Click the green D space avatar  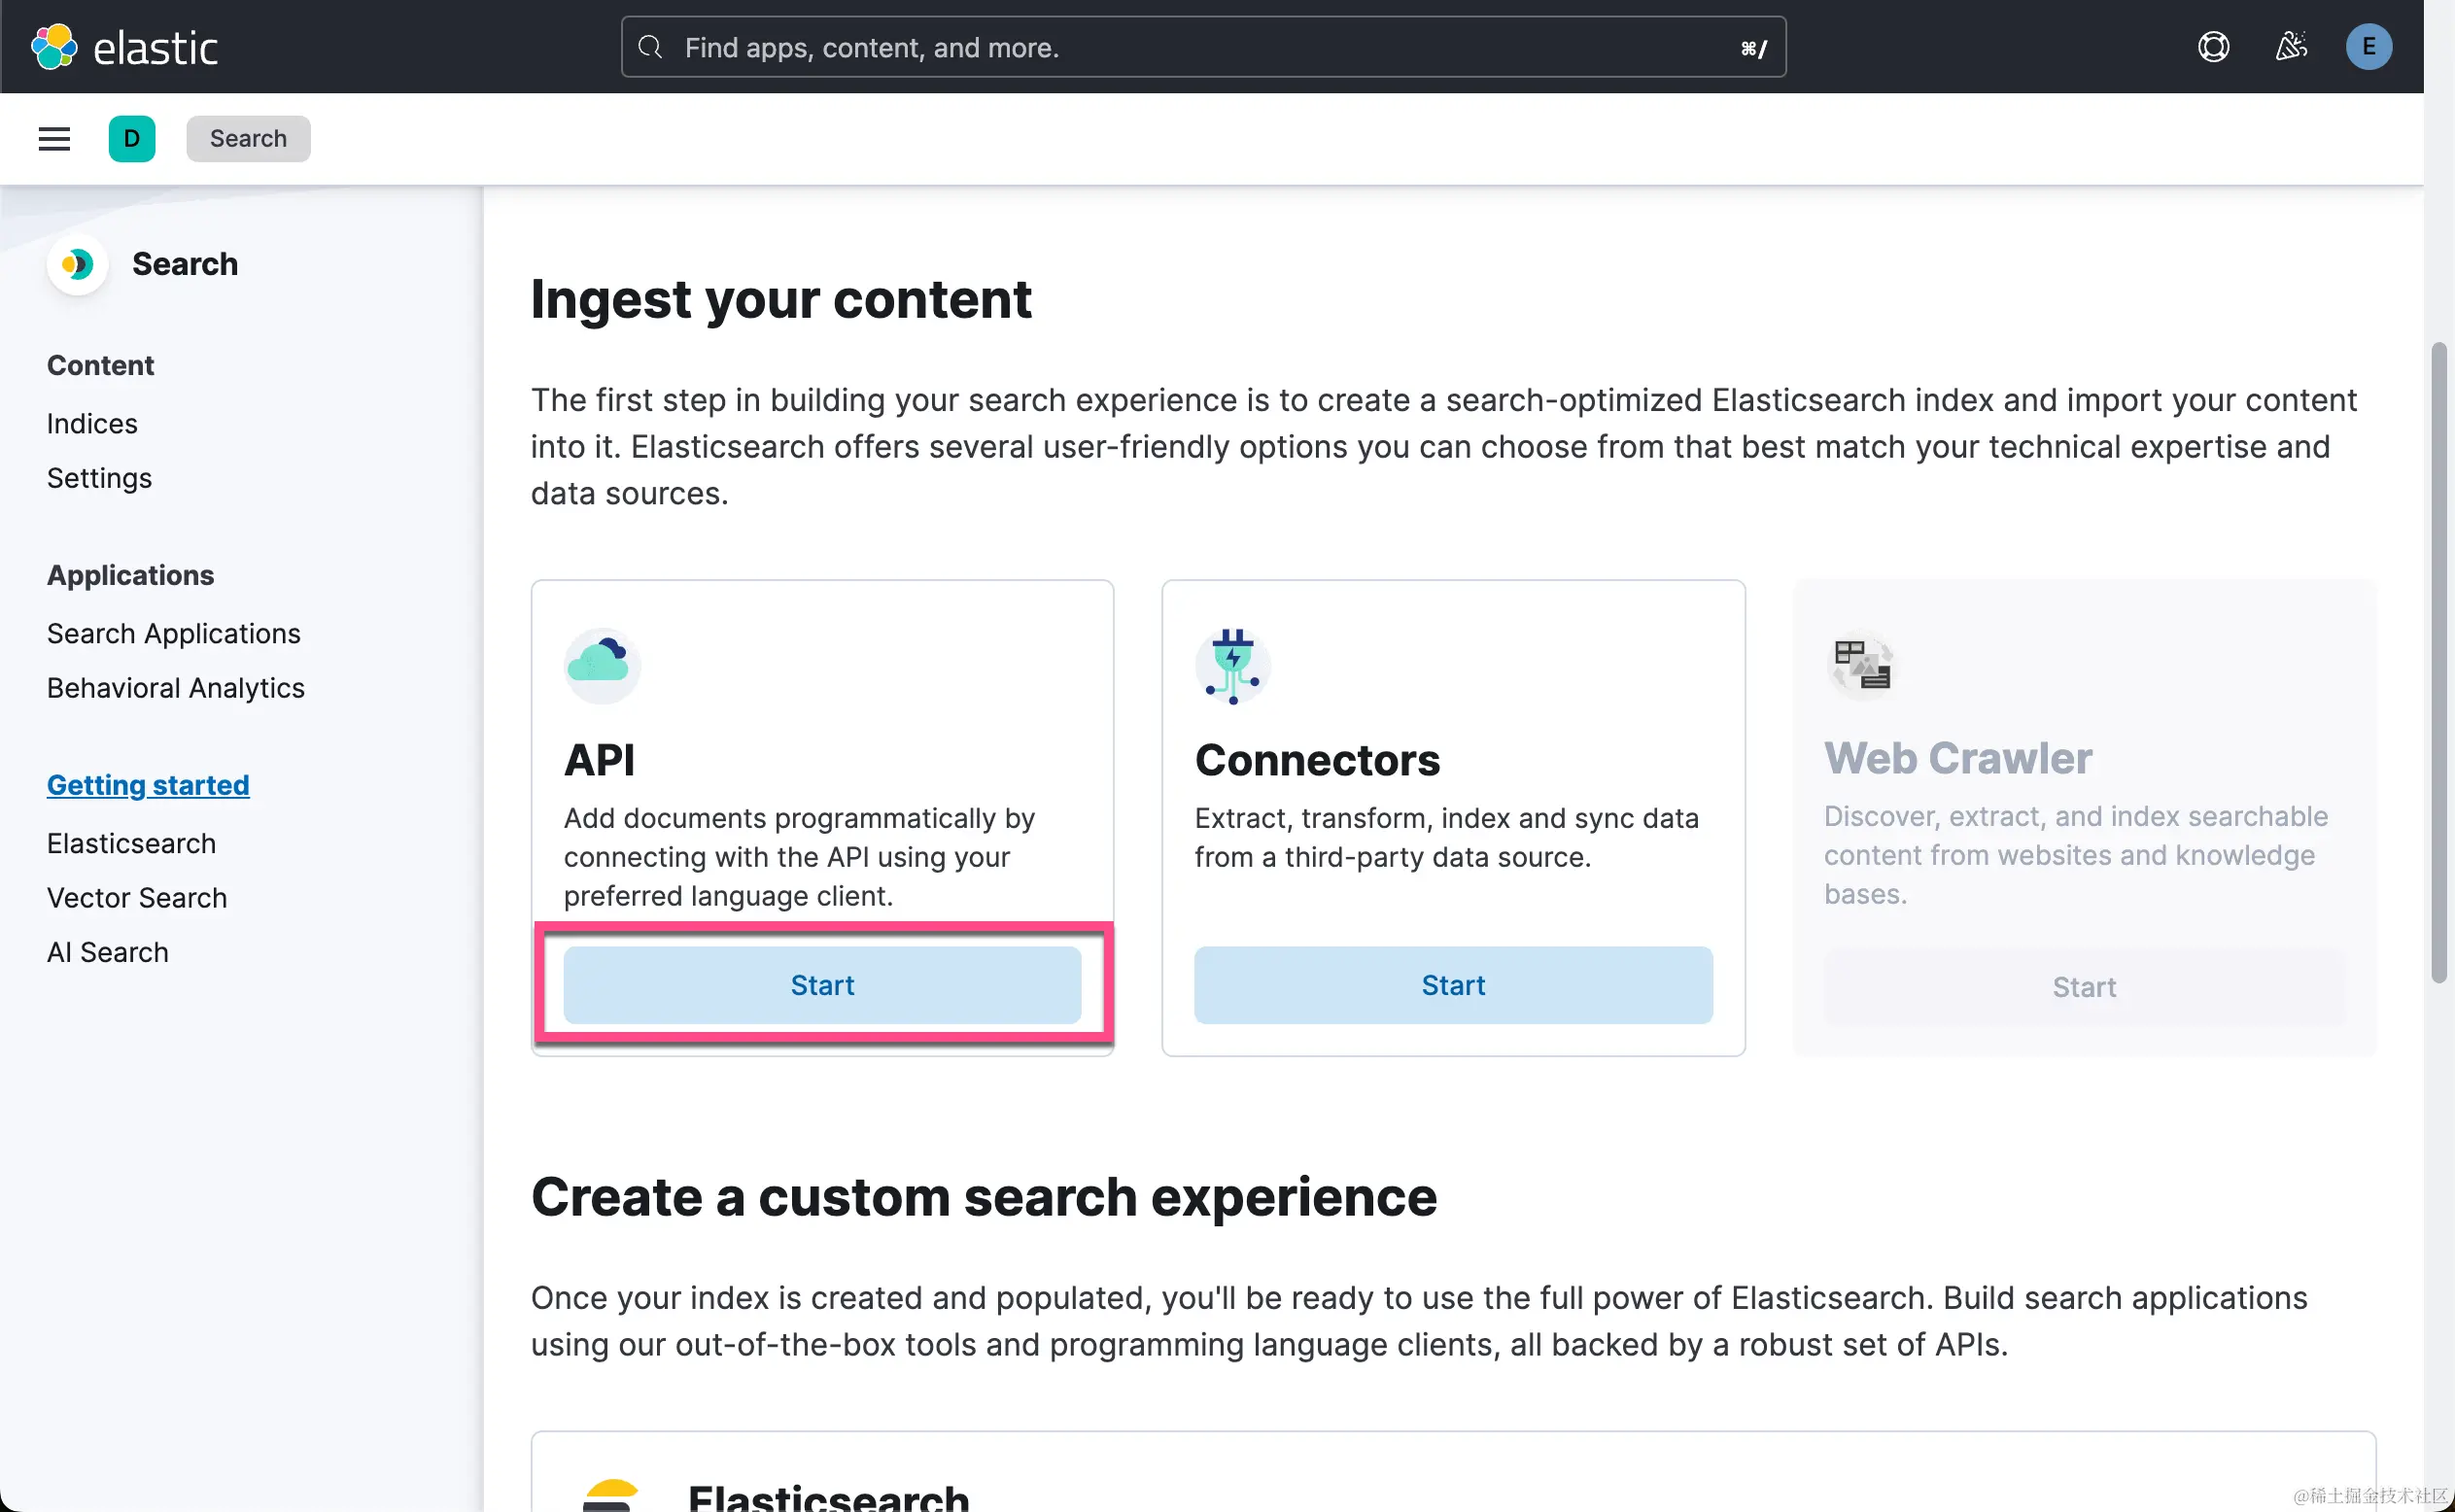132,138
